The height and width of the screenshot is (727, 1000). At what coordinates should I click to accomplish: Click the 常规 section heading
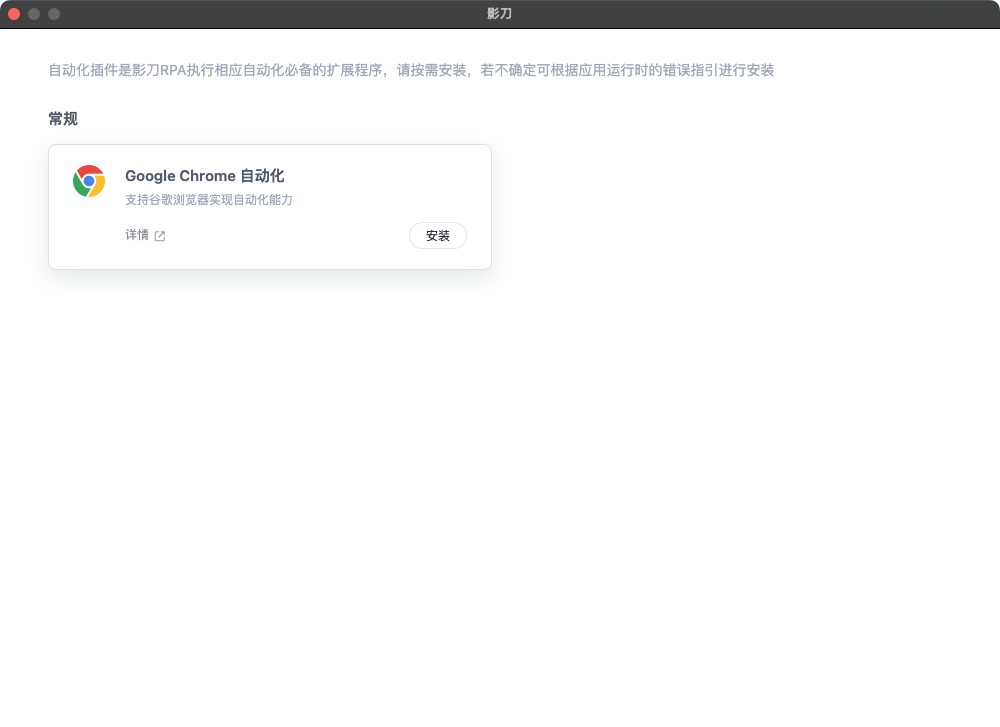pyautogui.click(x=63, y=119)
